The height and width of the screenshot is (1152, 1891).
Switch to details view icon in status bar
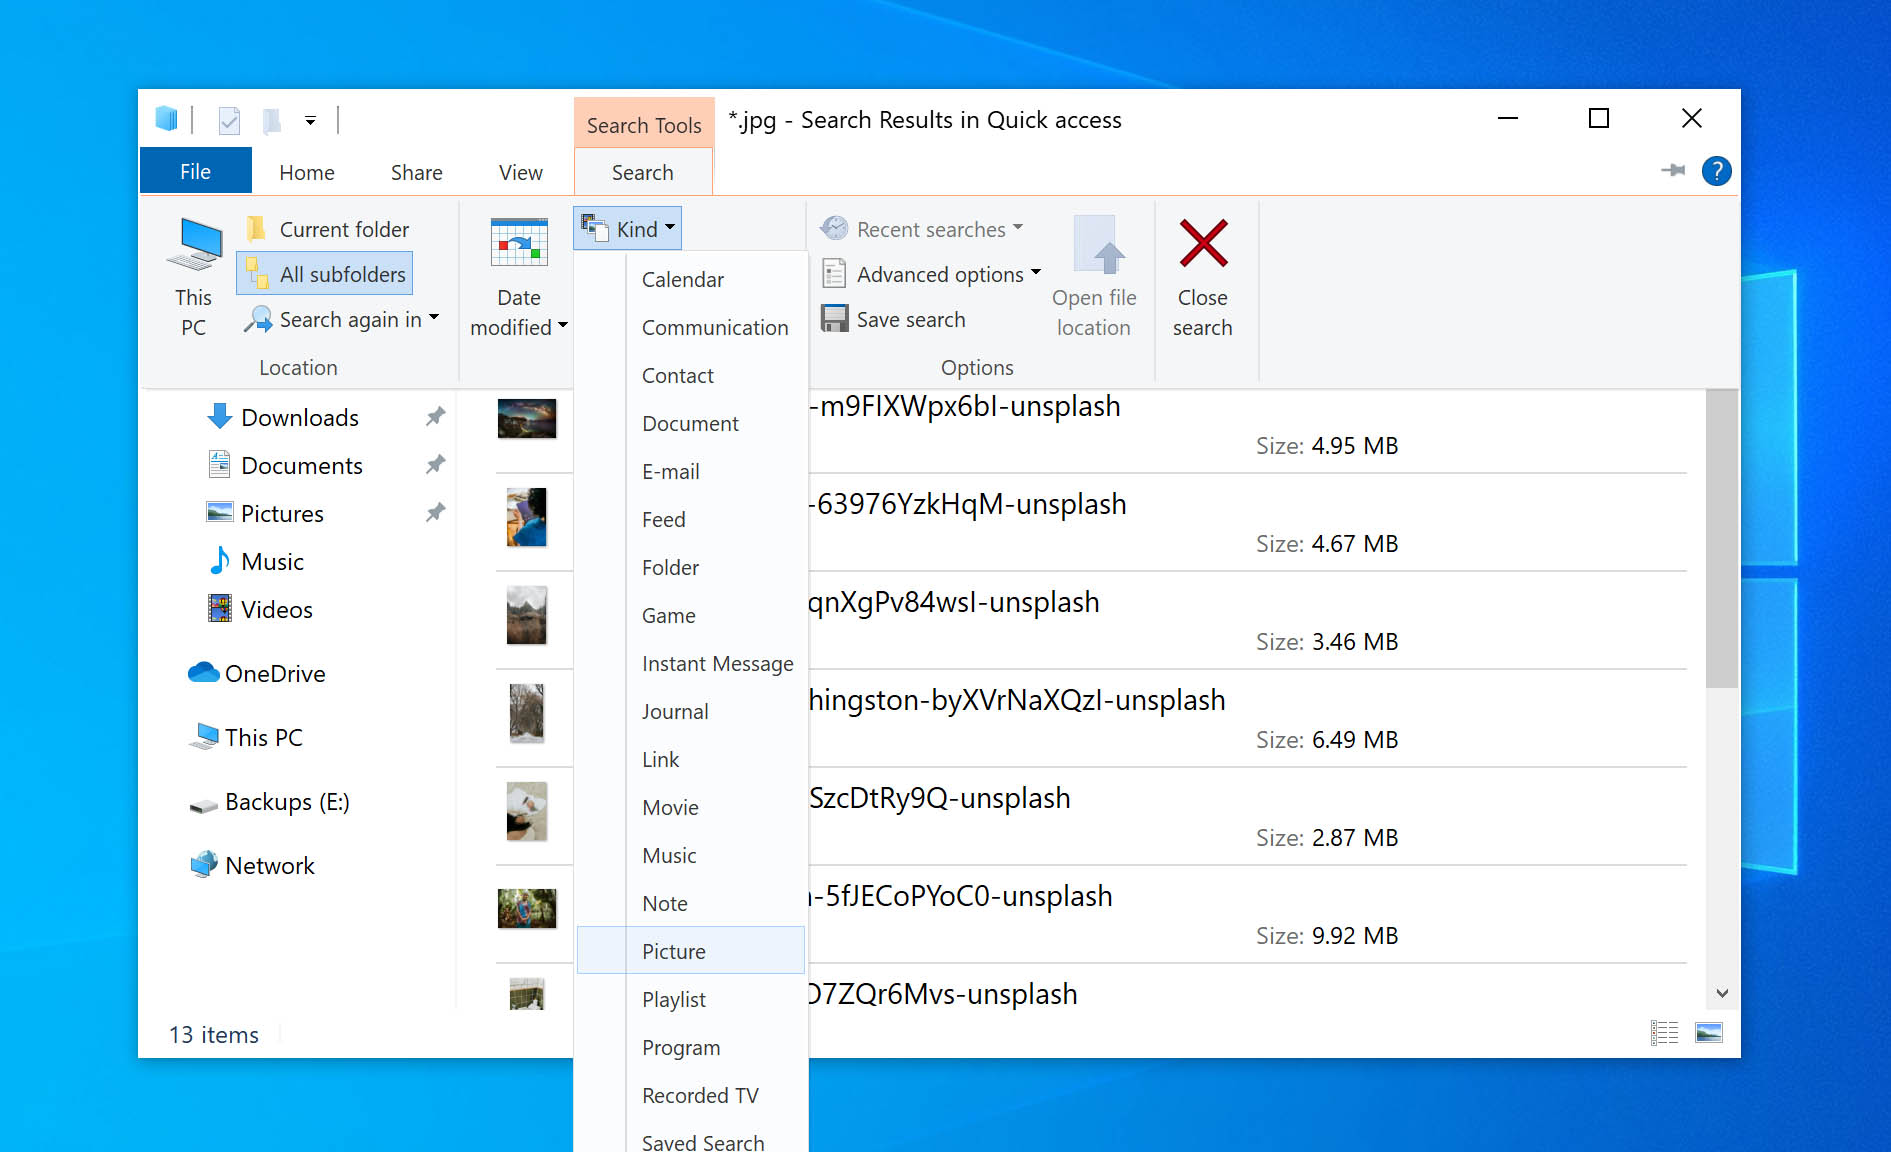point(1665,1033)
